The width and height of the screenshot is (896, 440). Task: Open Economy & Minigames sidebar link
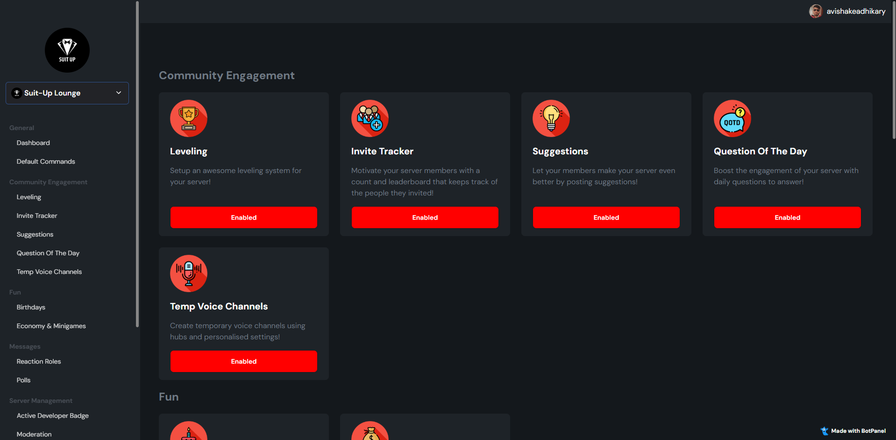(x=51, y=326)
